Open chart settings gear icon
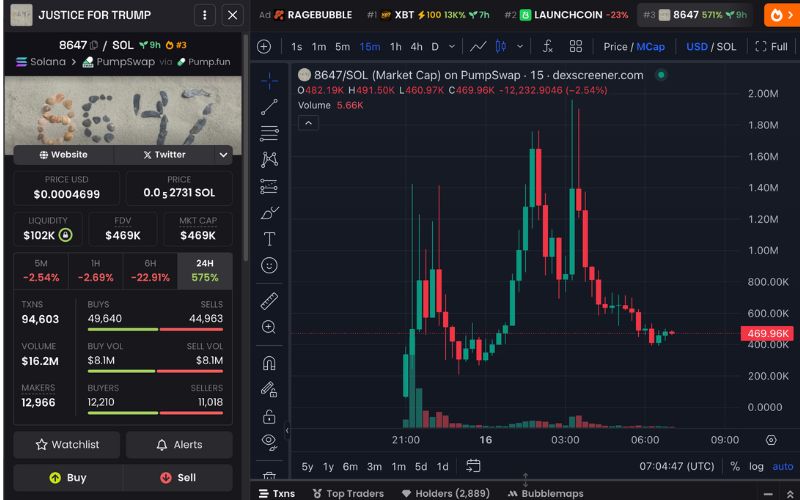Screen dimensions: 800x500 771,440
